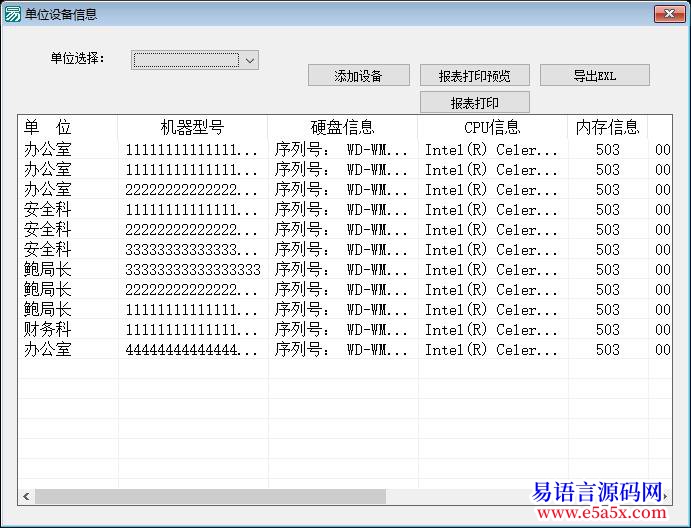
Task: Click the horizontal scrollbar left arrow
Action: click(26, 496)
